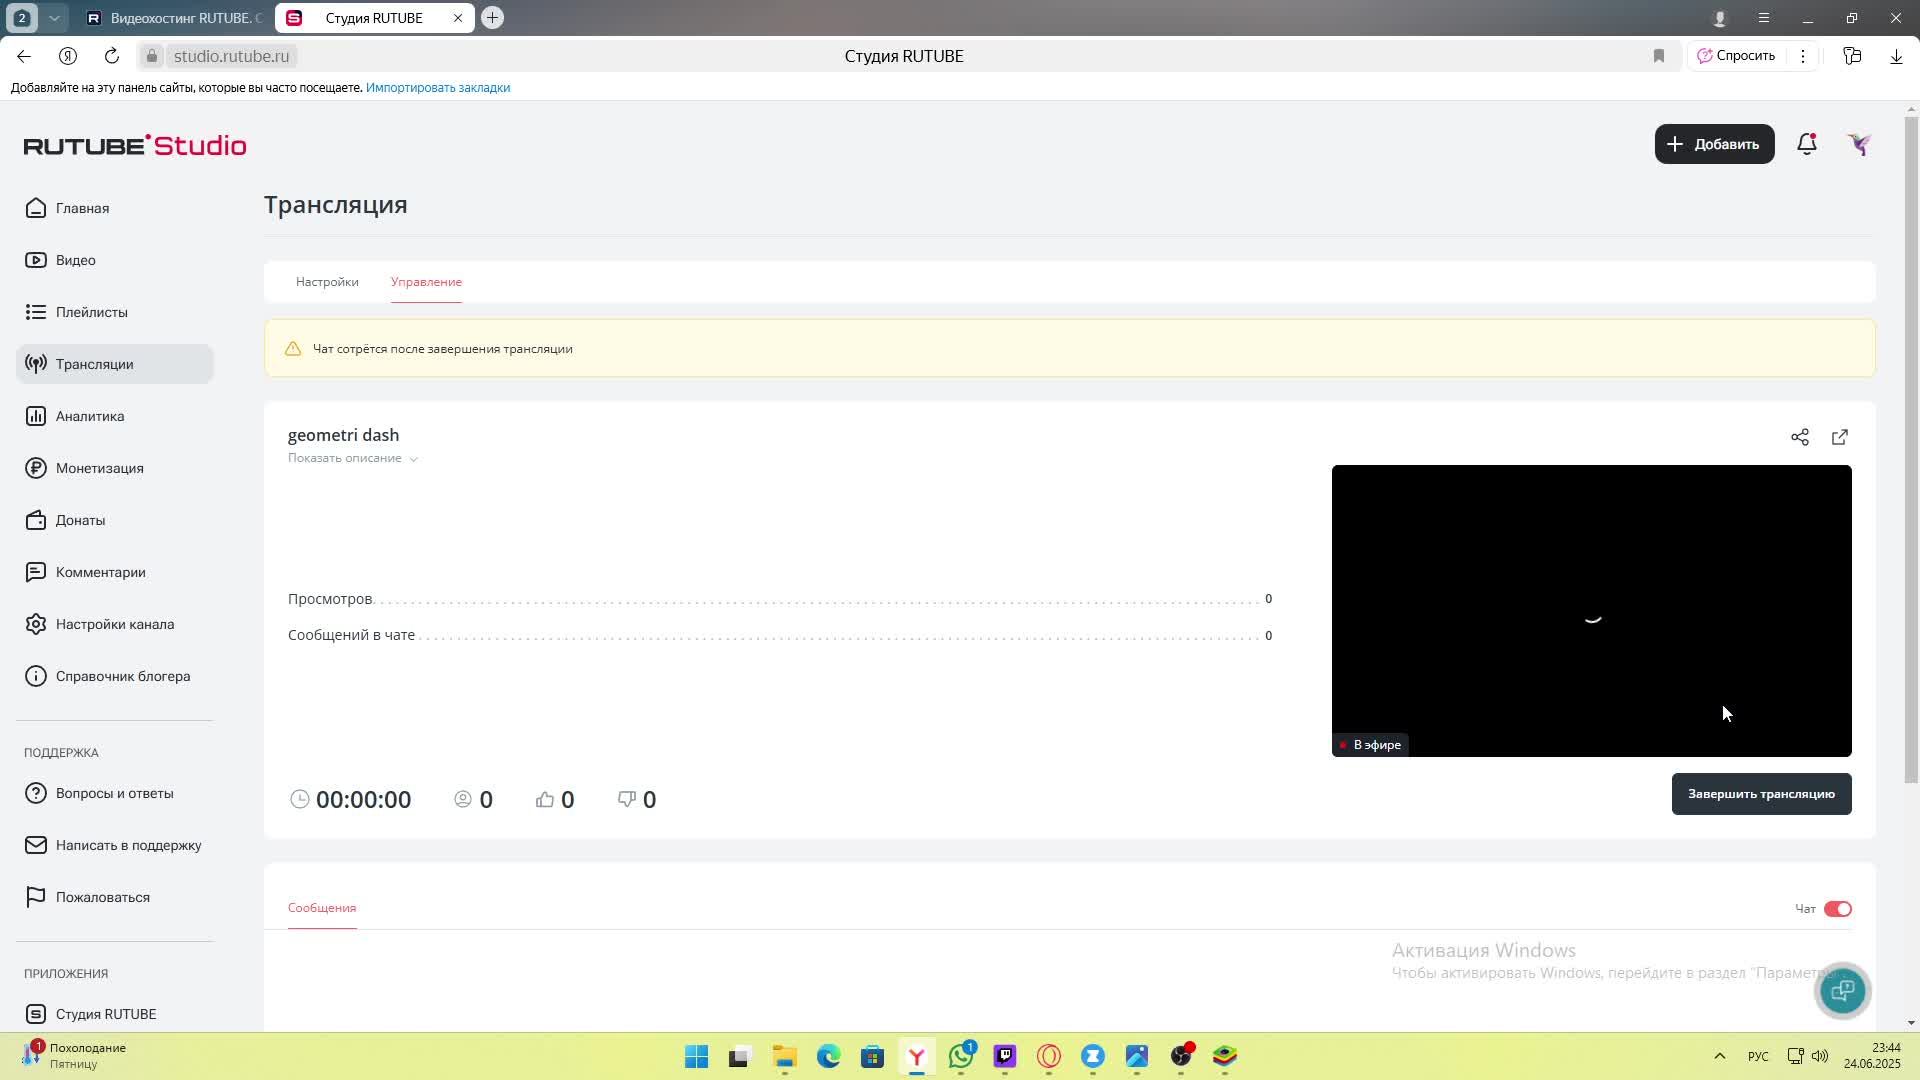Open Настройки канала
Screen dimensions: 1920x1080
pos(115,624)
